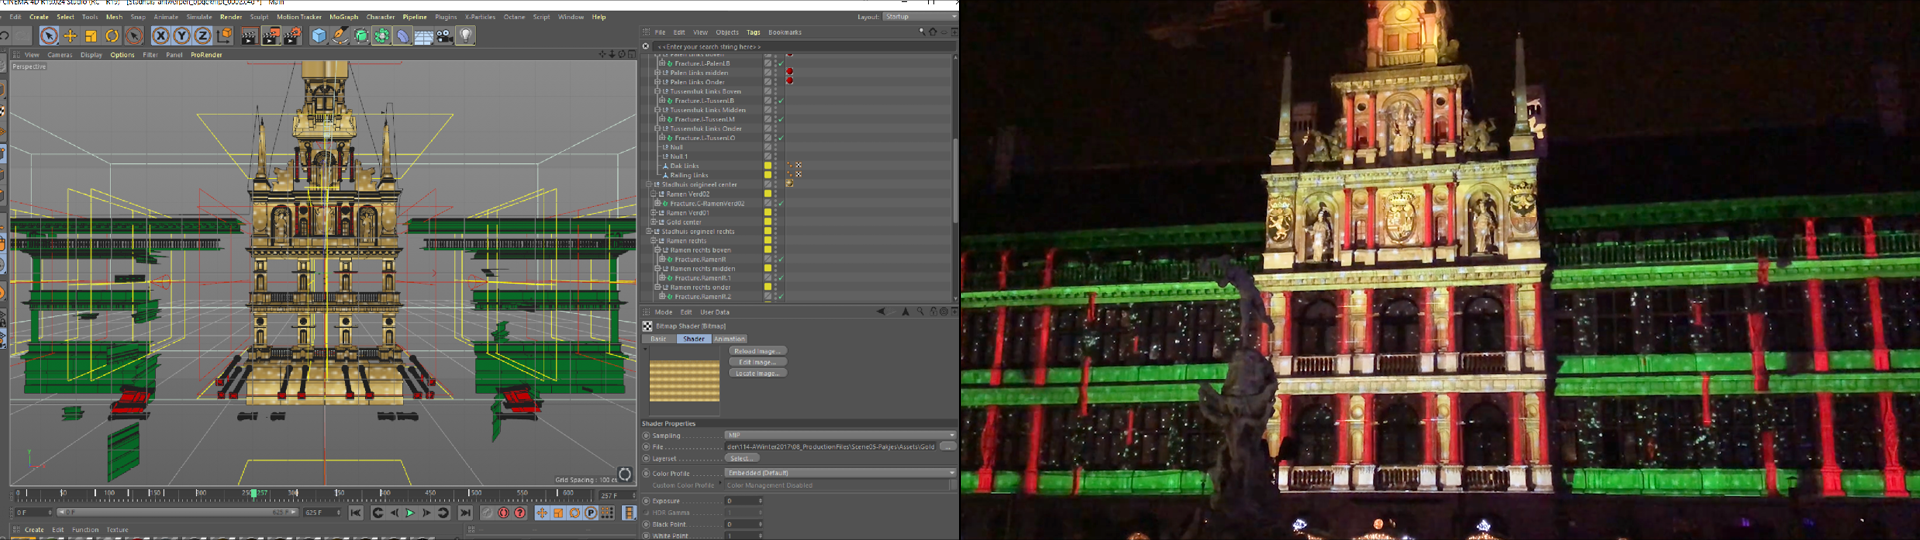Viewport: 1920px width, 540px height.
Task: Select the spline Pen tool
Action: tap(340, 35)
